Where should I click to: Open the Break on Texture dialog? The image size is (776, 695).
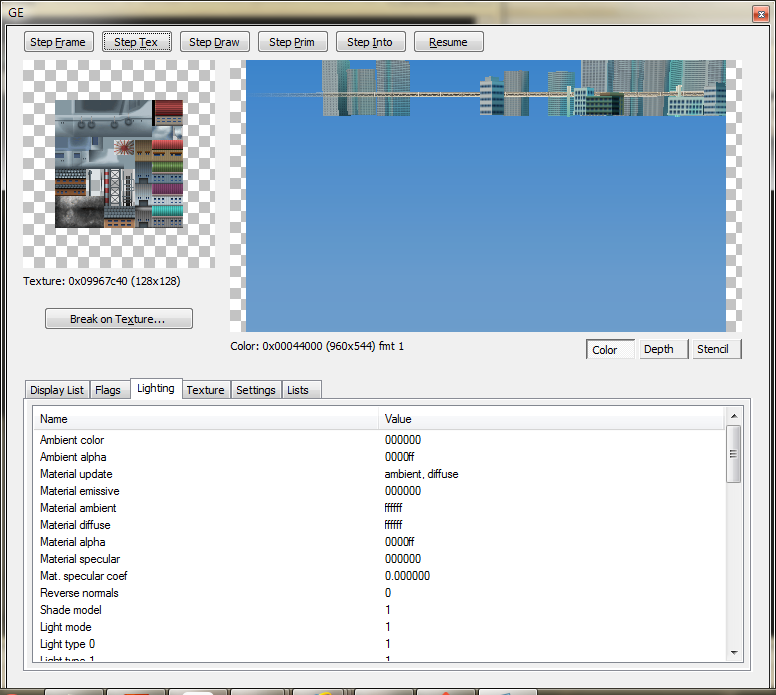118,319
